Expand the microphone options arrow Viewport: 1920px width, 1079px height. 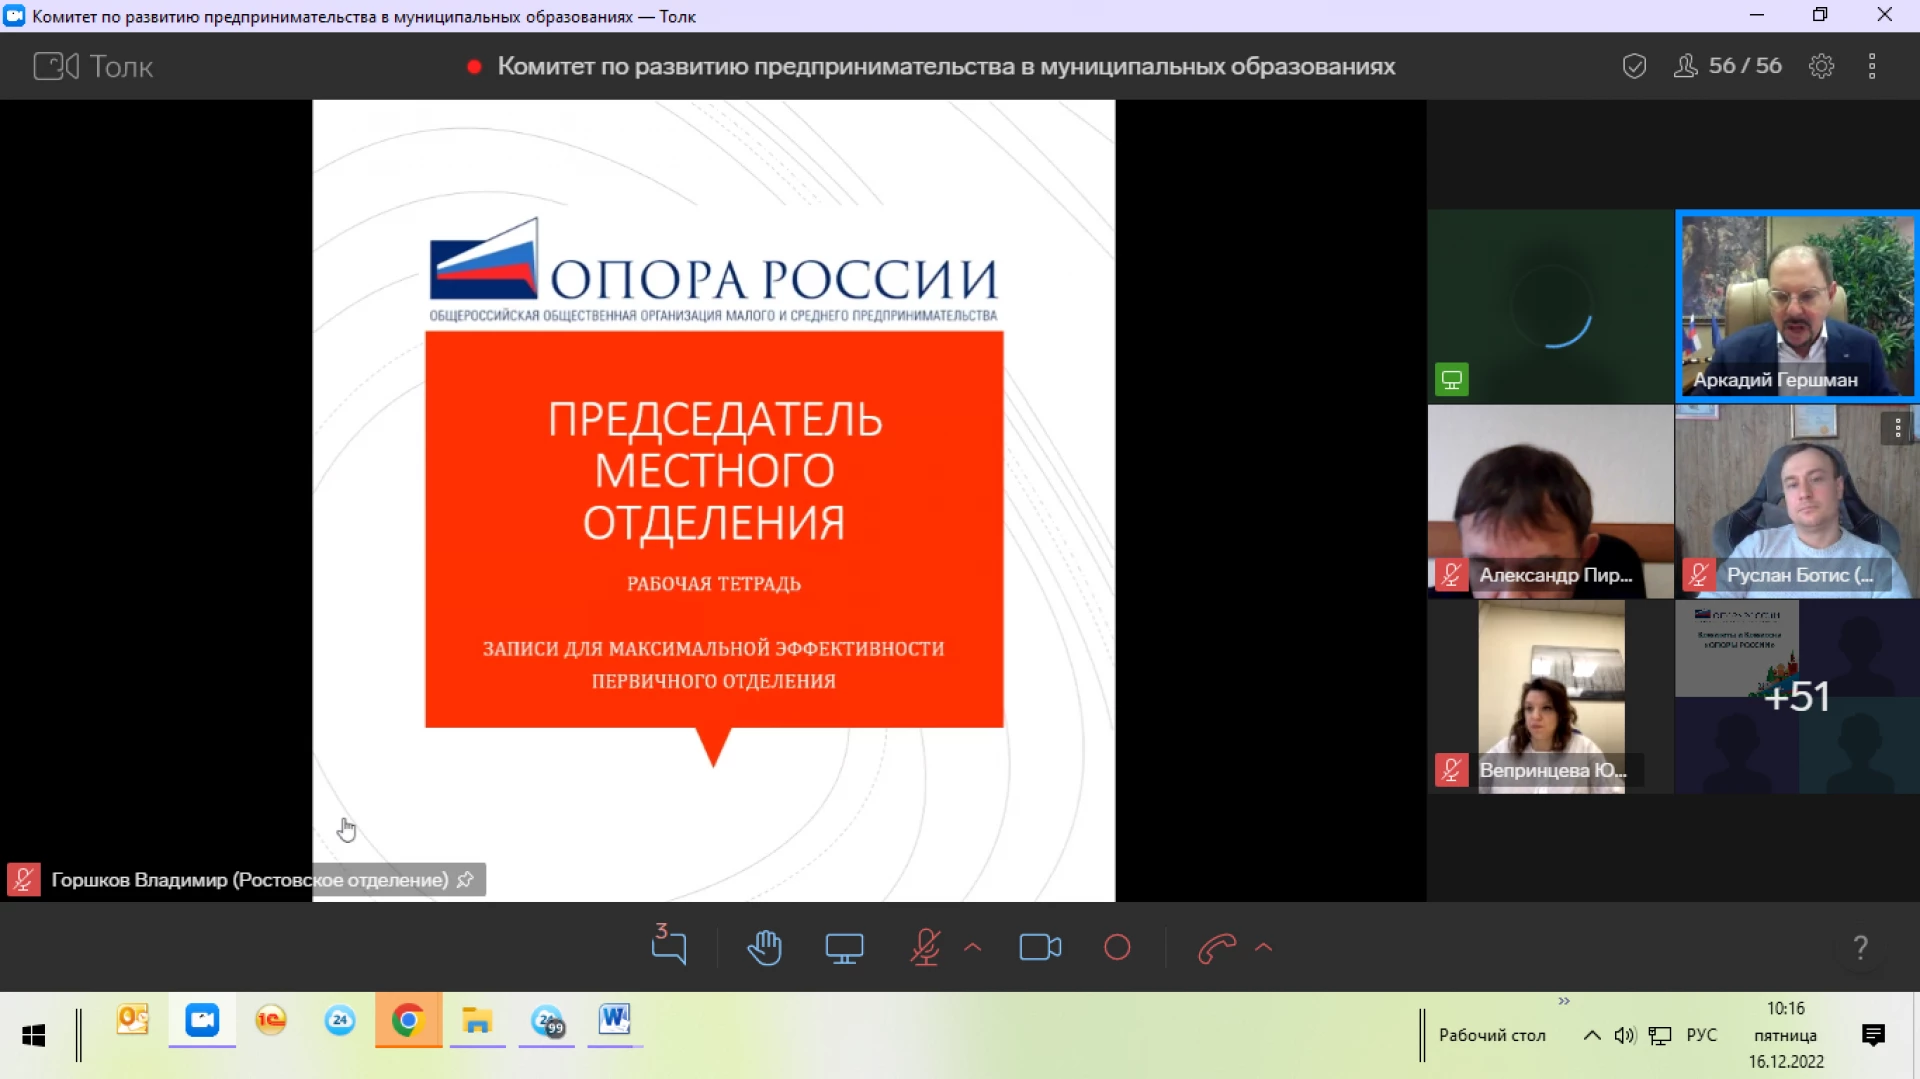972,947
